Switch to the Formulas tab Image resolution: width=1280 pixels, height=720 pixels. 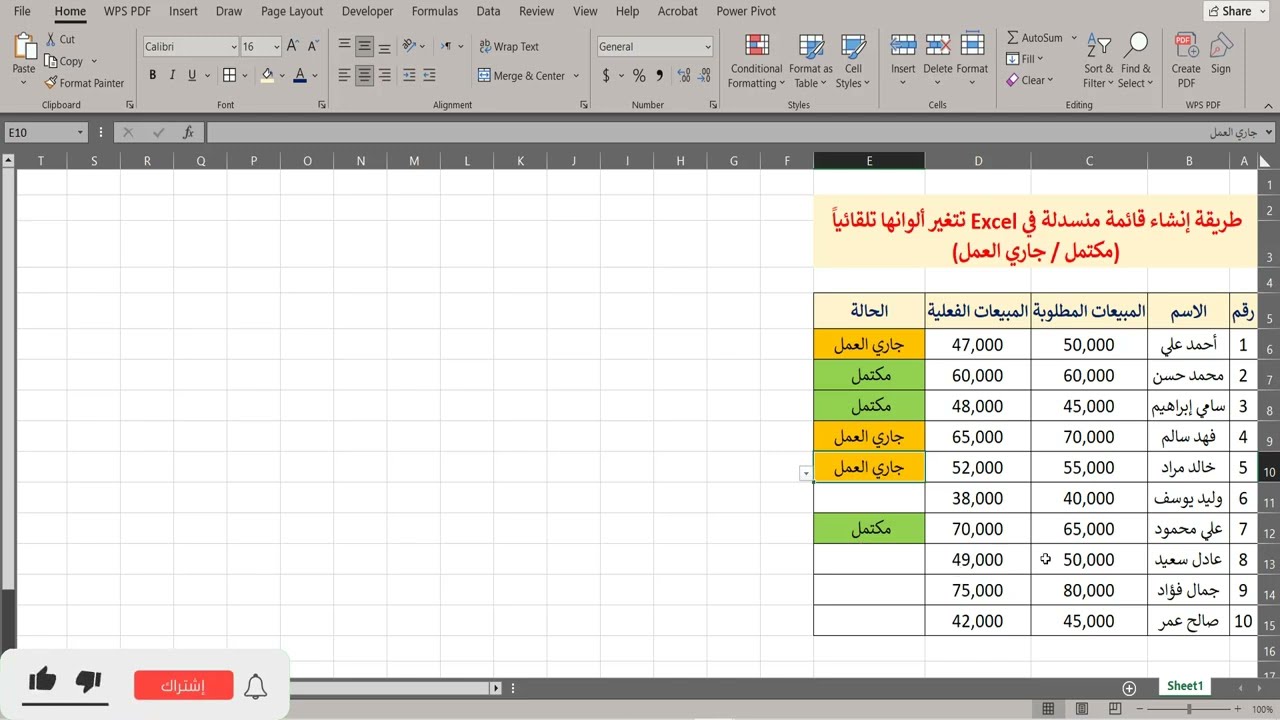pos(435,11)
